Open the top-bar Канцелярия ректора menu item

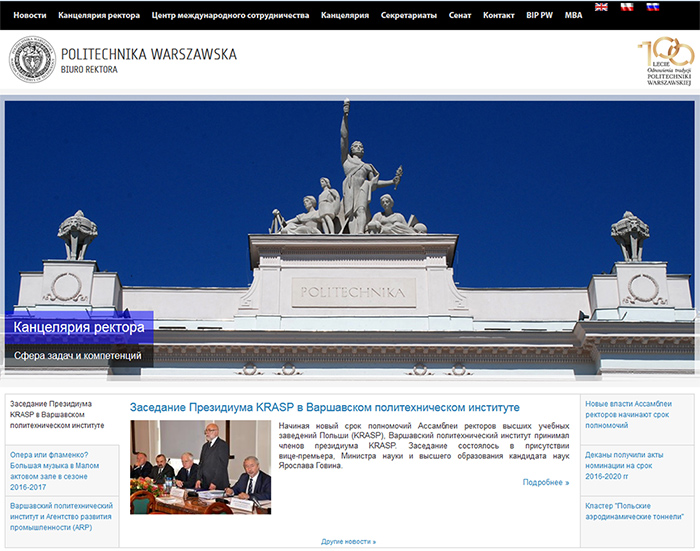tap(99, 15)
